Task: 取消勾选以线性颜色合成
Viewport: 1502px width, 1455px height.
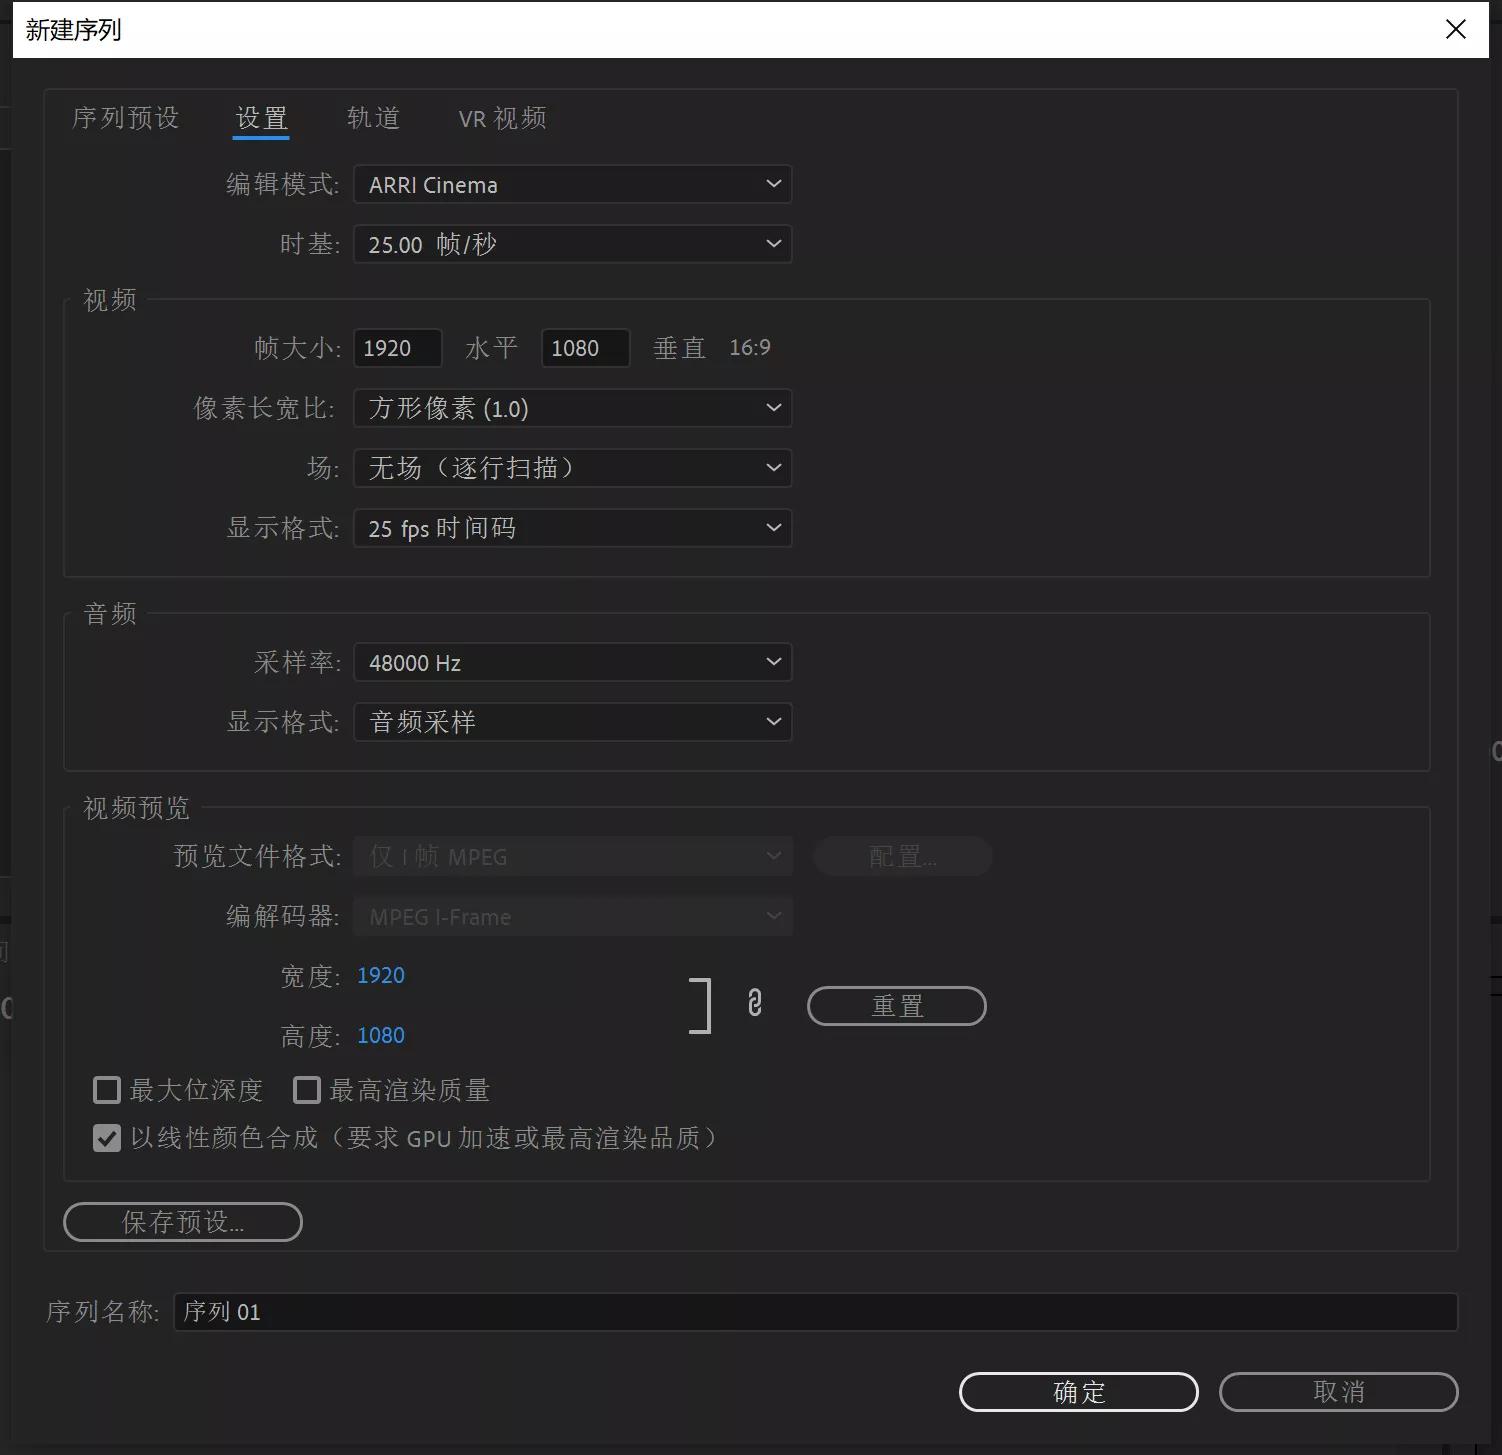Action: (106, 1138)
